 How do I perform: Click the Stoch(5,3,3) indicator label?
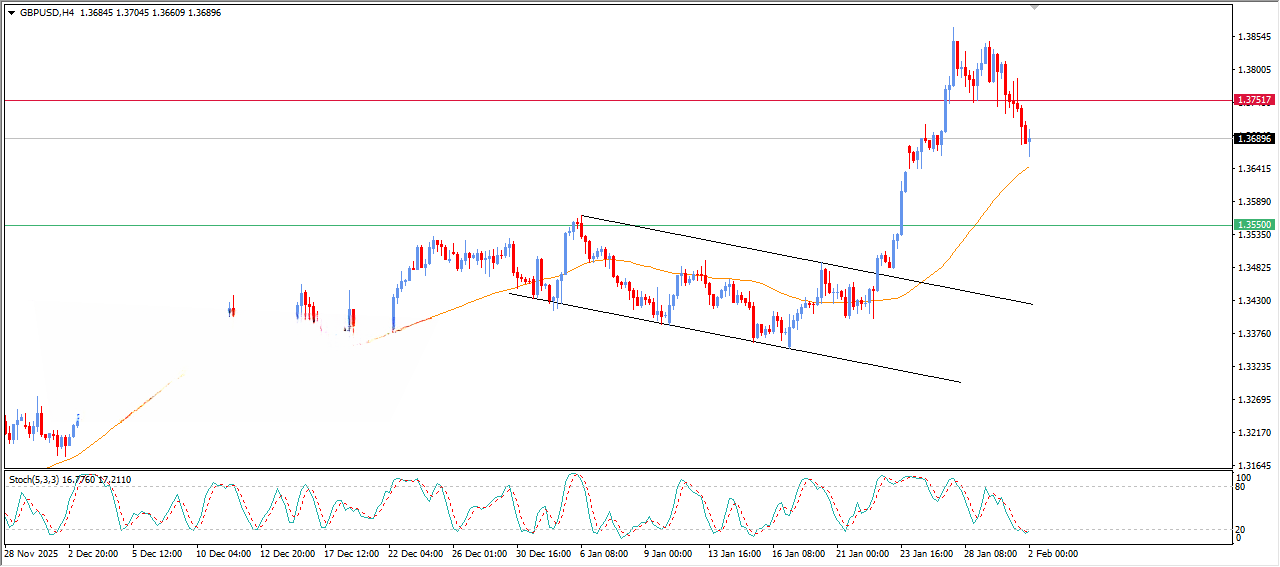36,480
